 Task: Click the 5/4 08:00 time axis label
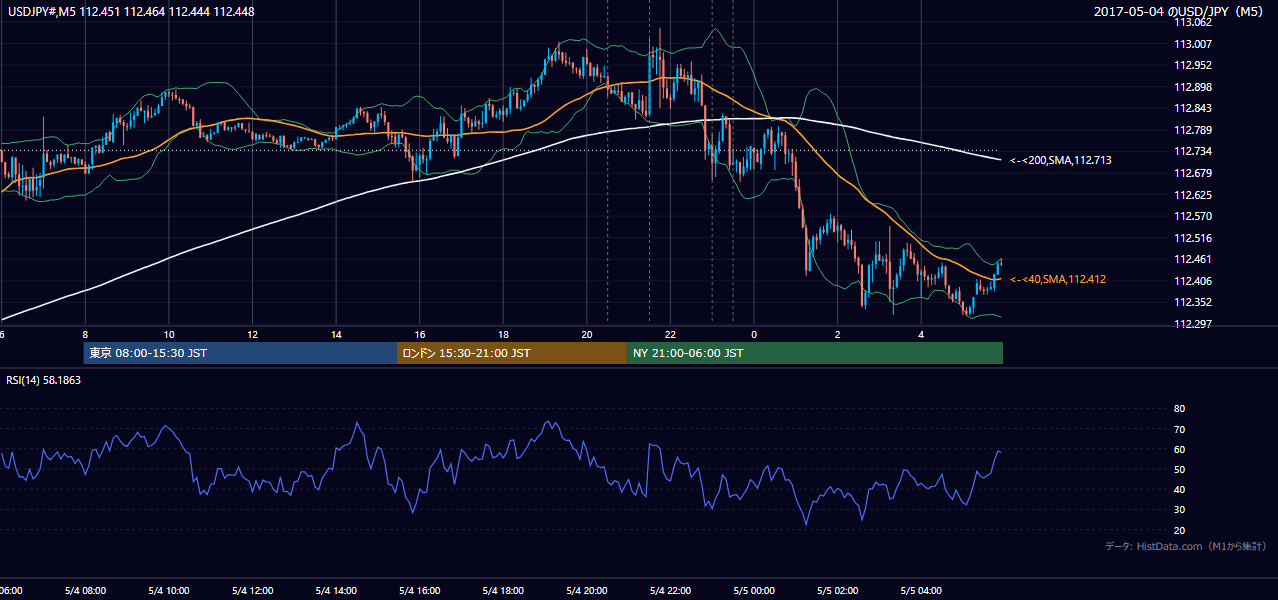click(85, 591)
